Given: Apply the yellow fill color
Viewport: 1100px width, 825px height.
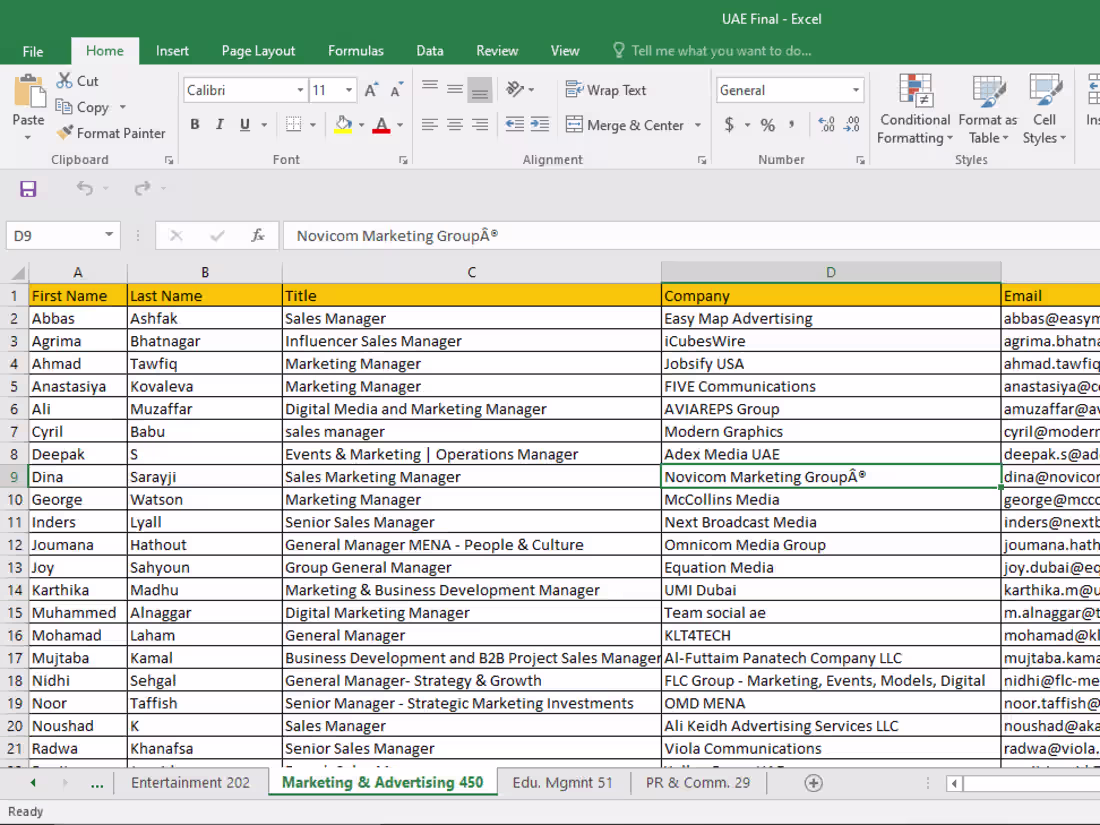Looking at the screenshot, I should pyautogui.click(x=342, y=125).
